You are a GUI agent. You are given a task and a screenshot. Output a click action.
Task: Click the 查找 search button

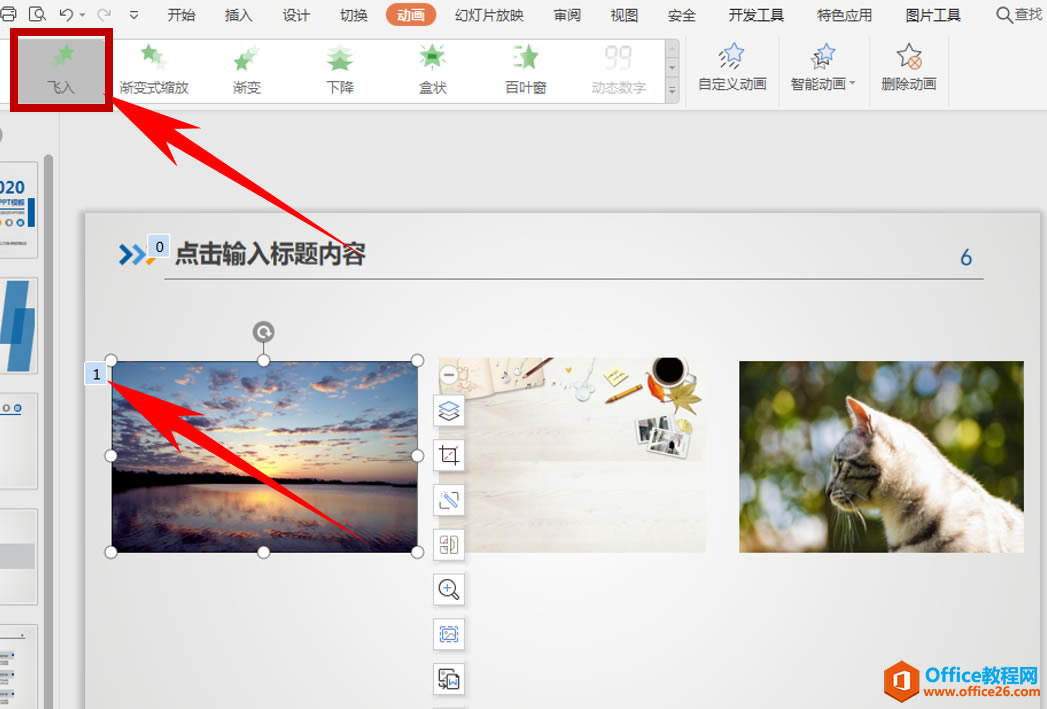pyautogui.click(x=1019, y=15)
